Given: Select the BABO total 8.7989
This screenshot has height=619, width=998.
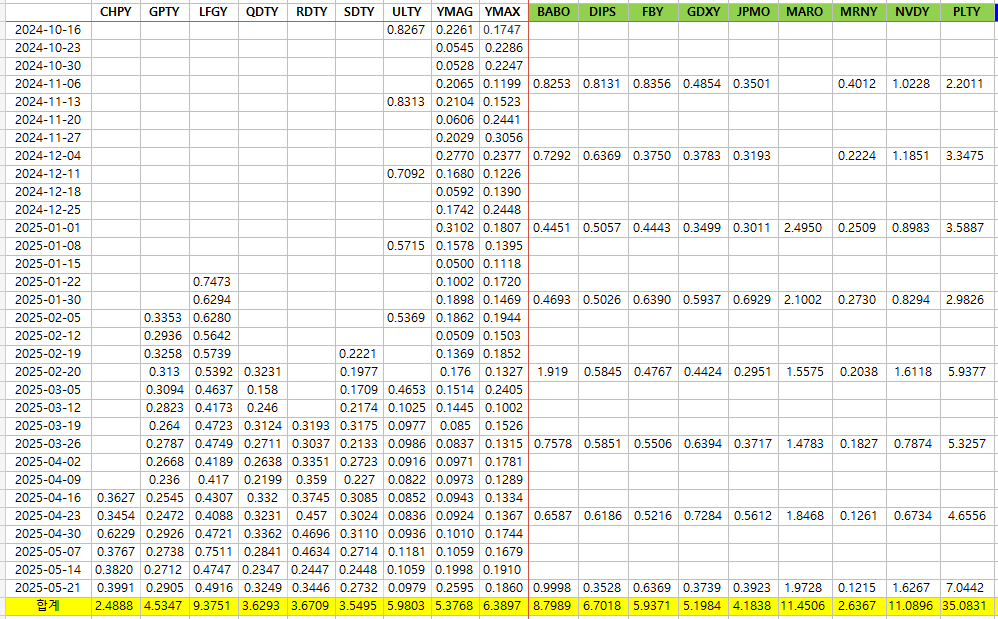Looking at the screenshot, I should [x=552, y=606].
